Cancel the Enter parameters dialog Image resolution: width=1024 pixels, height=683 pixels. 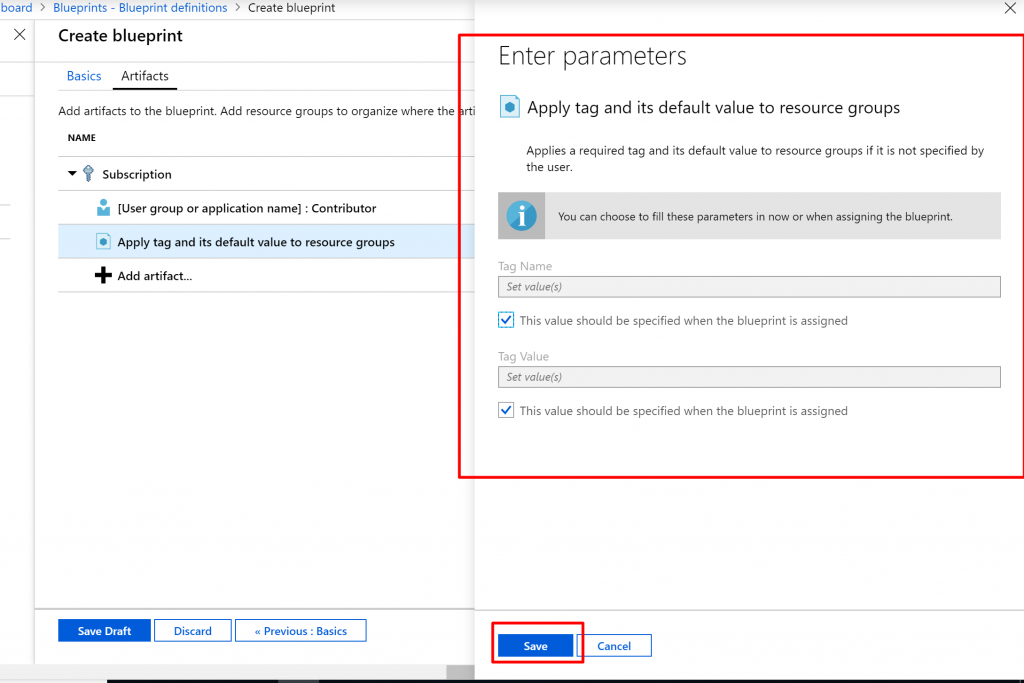[614, 646]
